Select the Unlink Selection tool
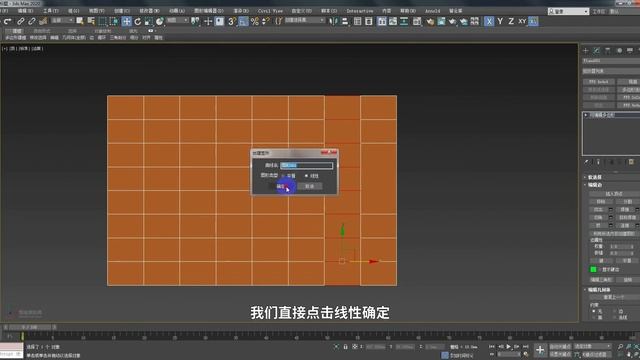The height and width of the screenshot is (360, 640). 31,21
